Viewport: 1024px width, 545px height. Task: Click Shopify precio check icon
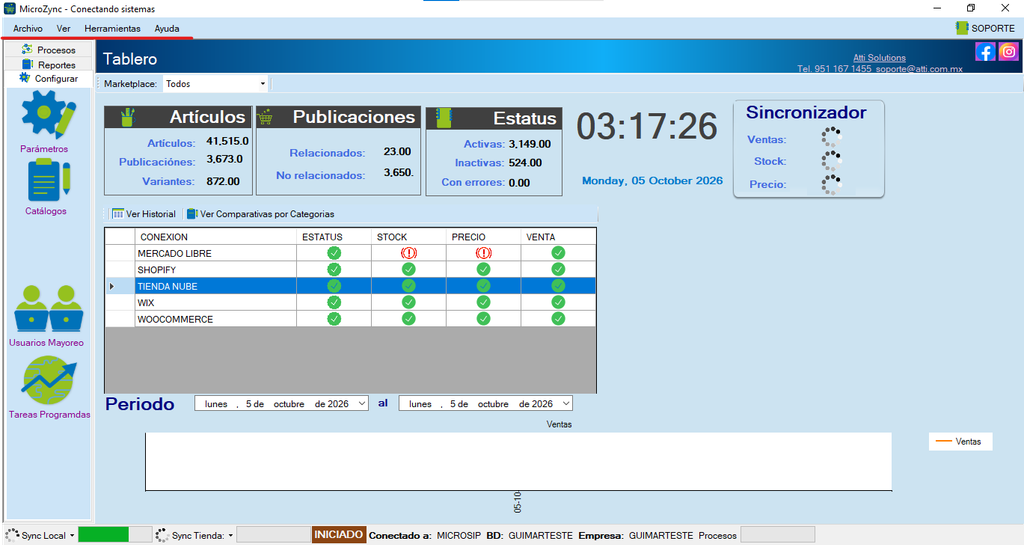pyautogui.click(x=483, y=270)
